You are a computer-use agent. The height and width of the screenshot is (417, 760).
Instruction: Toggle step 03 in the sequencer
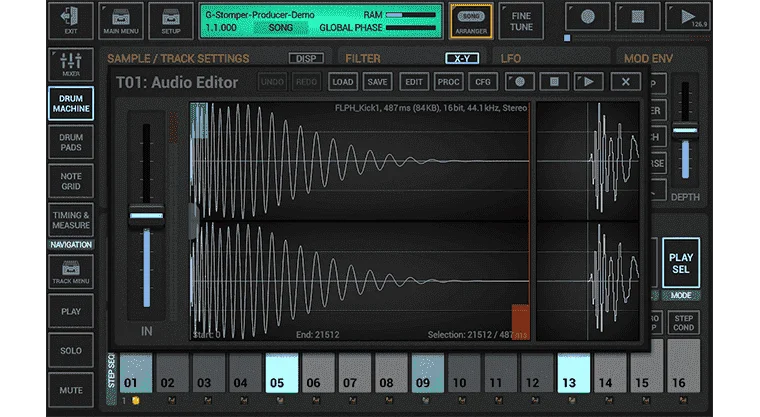(209, 372)
